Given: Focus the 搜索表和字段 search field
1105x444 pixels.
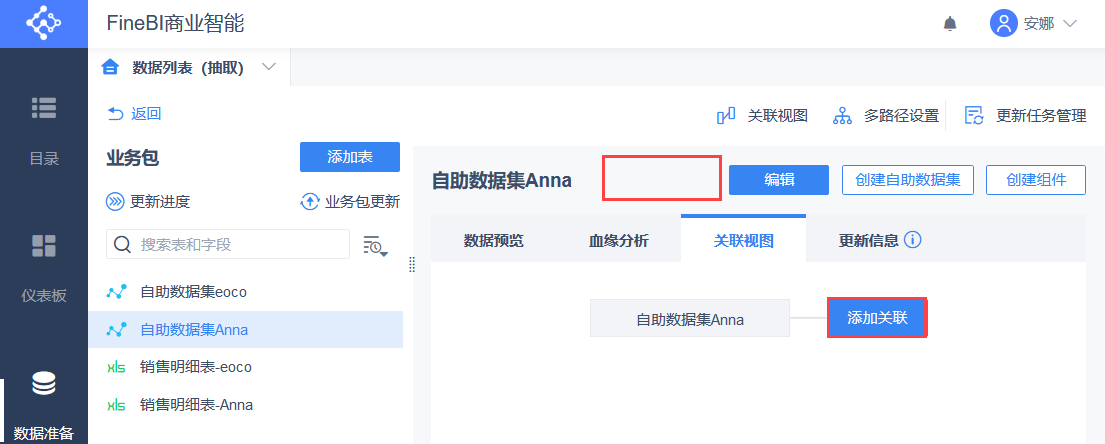Looking at the screenshot, I should (x=228, y=244).
